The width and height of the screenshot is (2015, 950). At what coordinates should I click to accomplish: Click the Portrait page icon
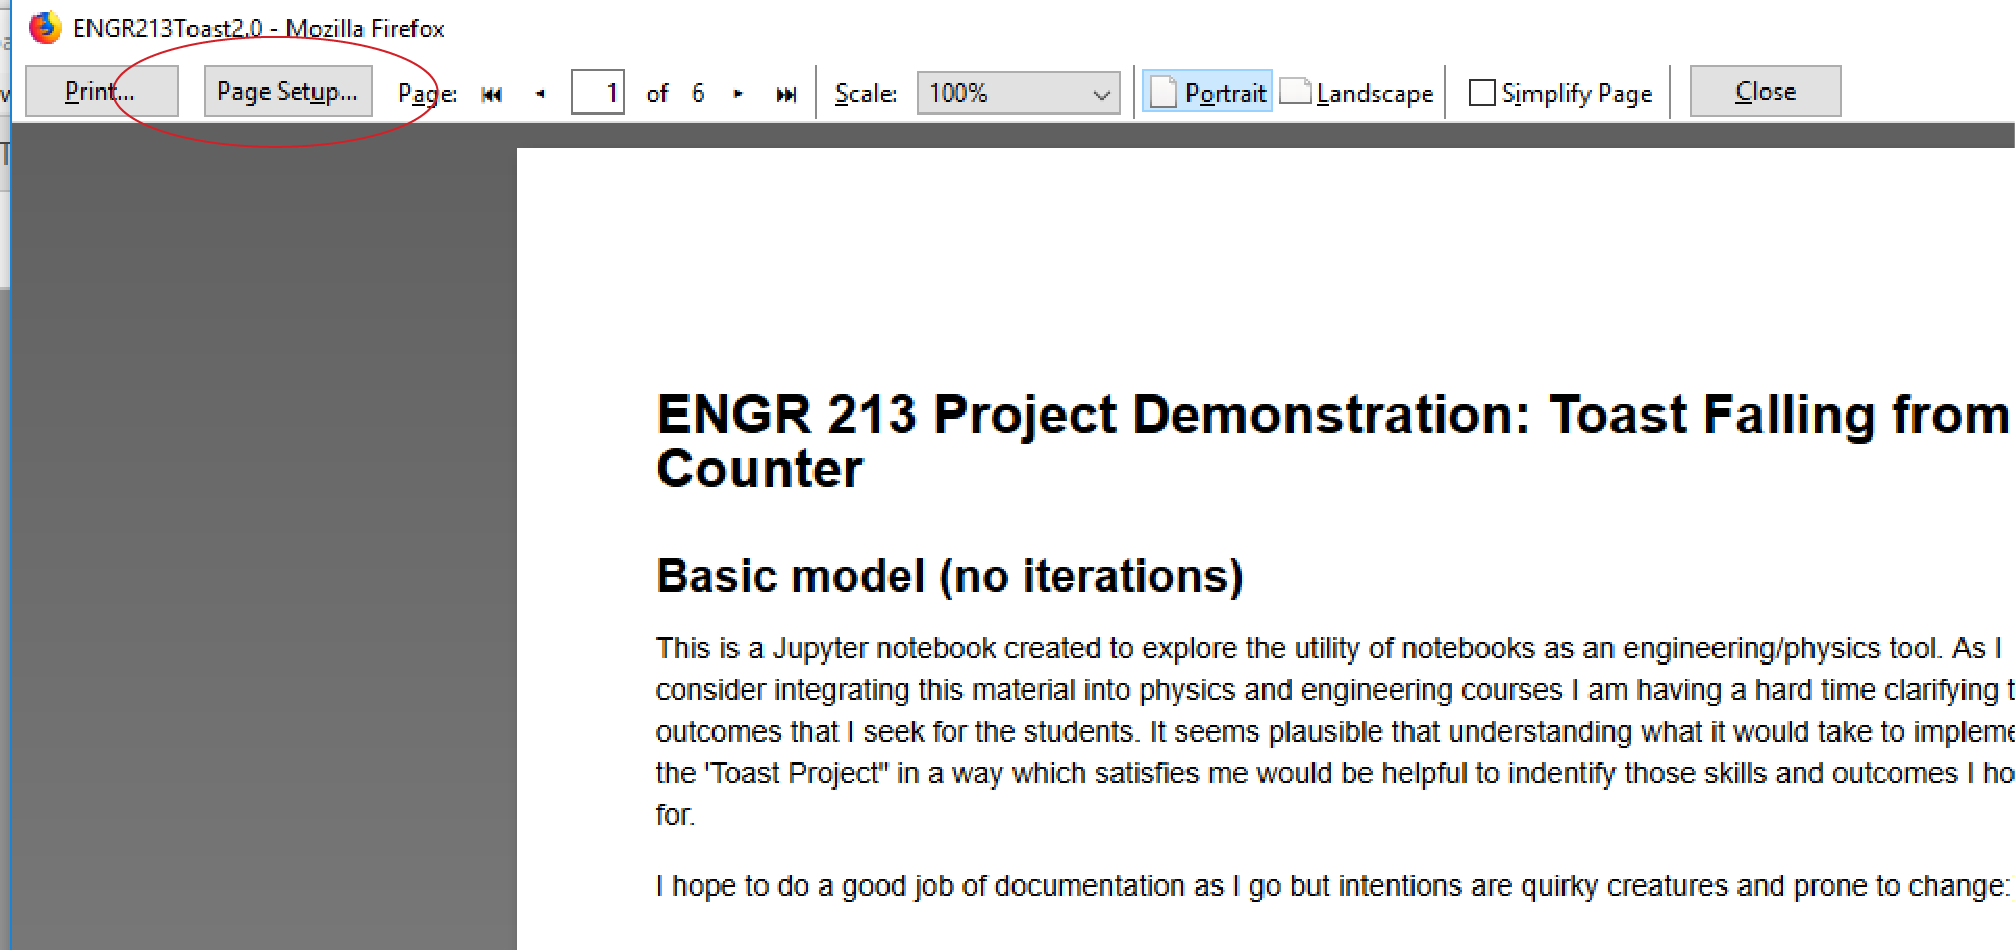[x=1163, y=92]
